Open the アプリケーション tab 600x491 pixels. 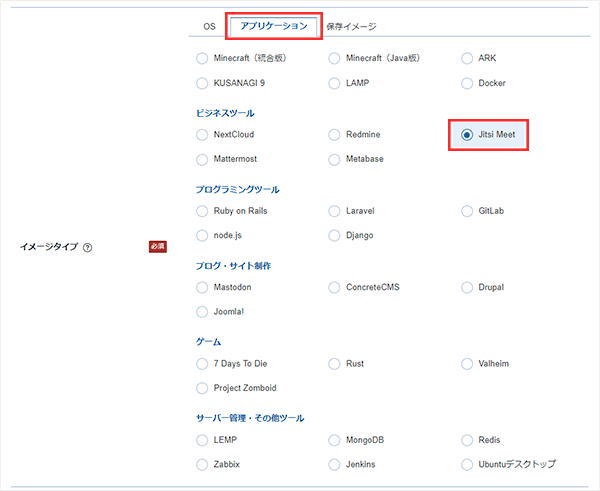(274, 26)
